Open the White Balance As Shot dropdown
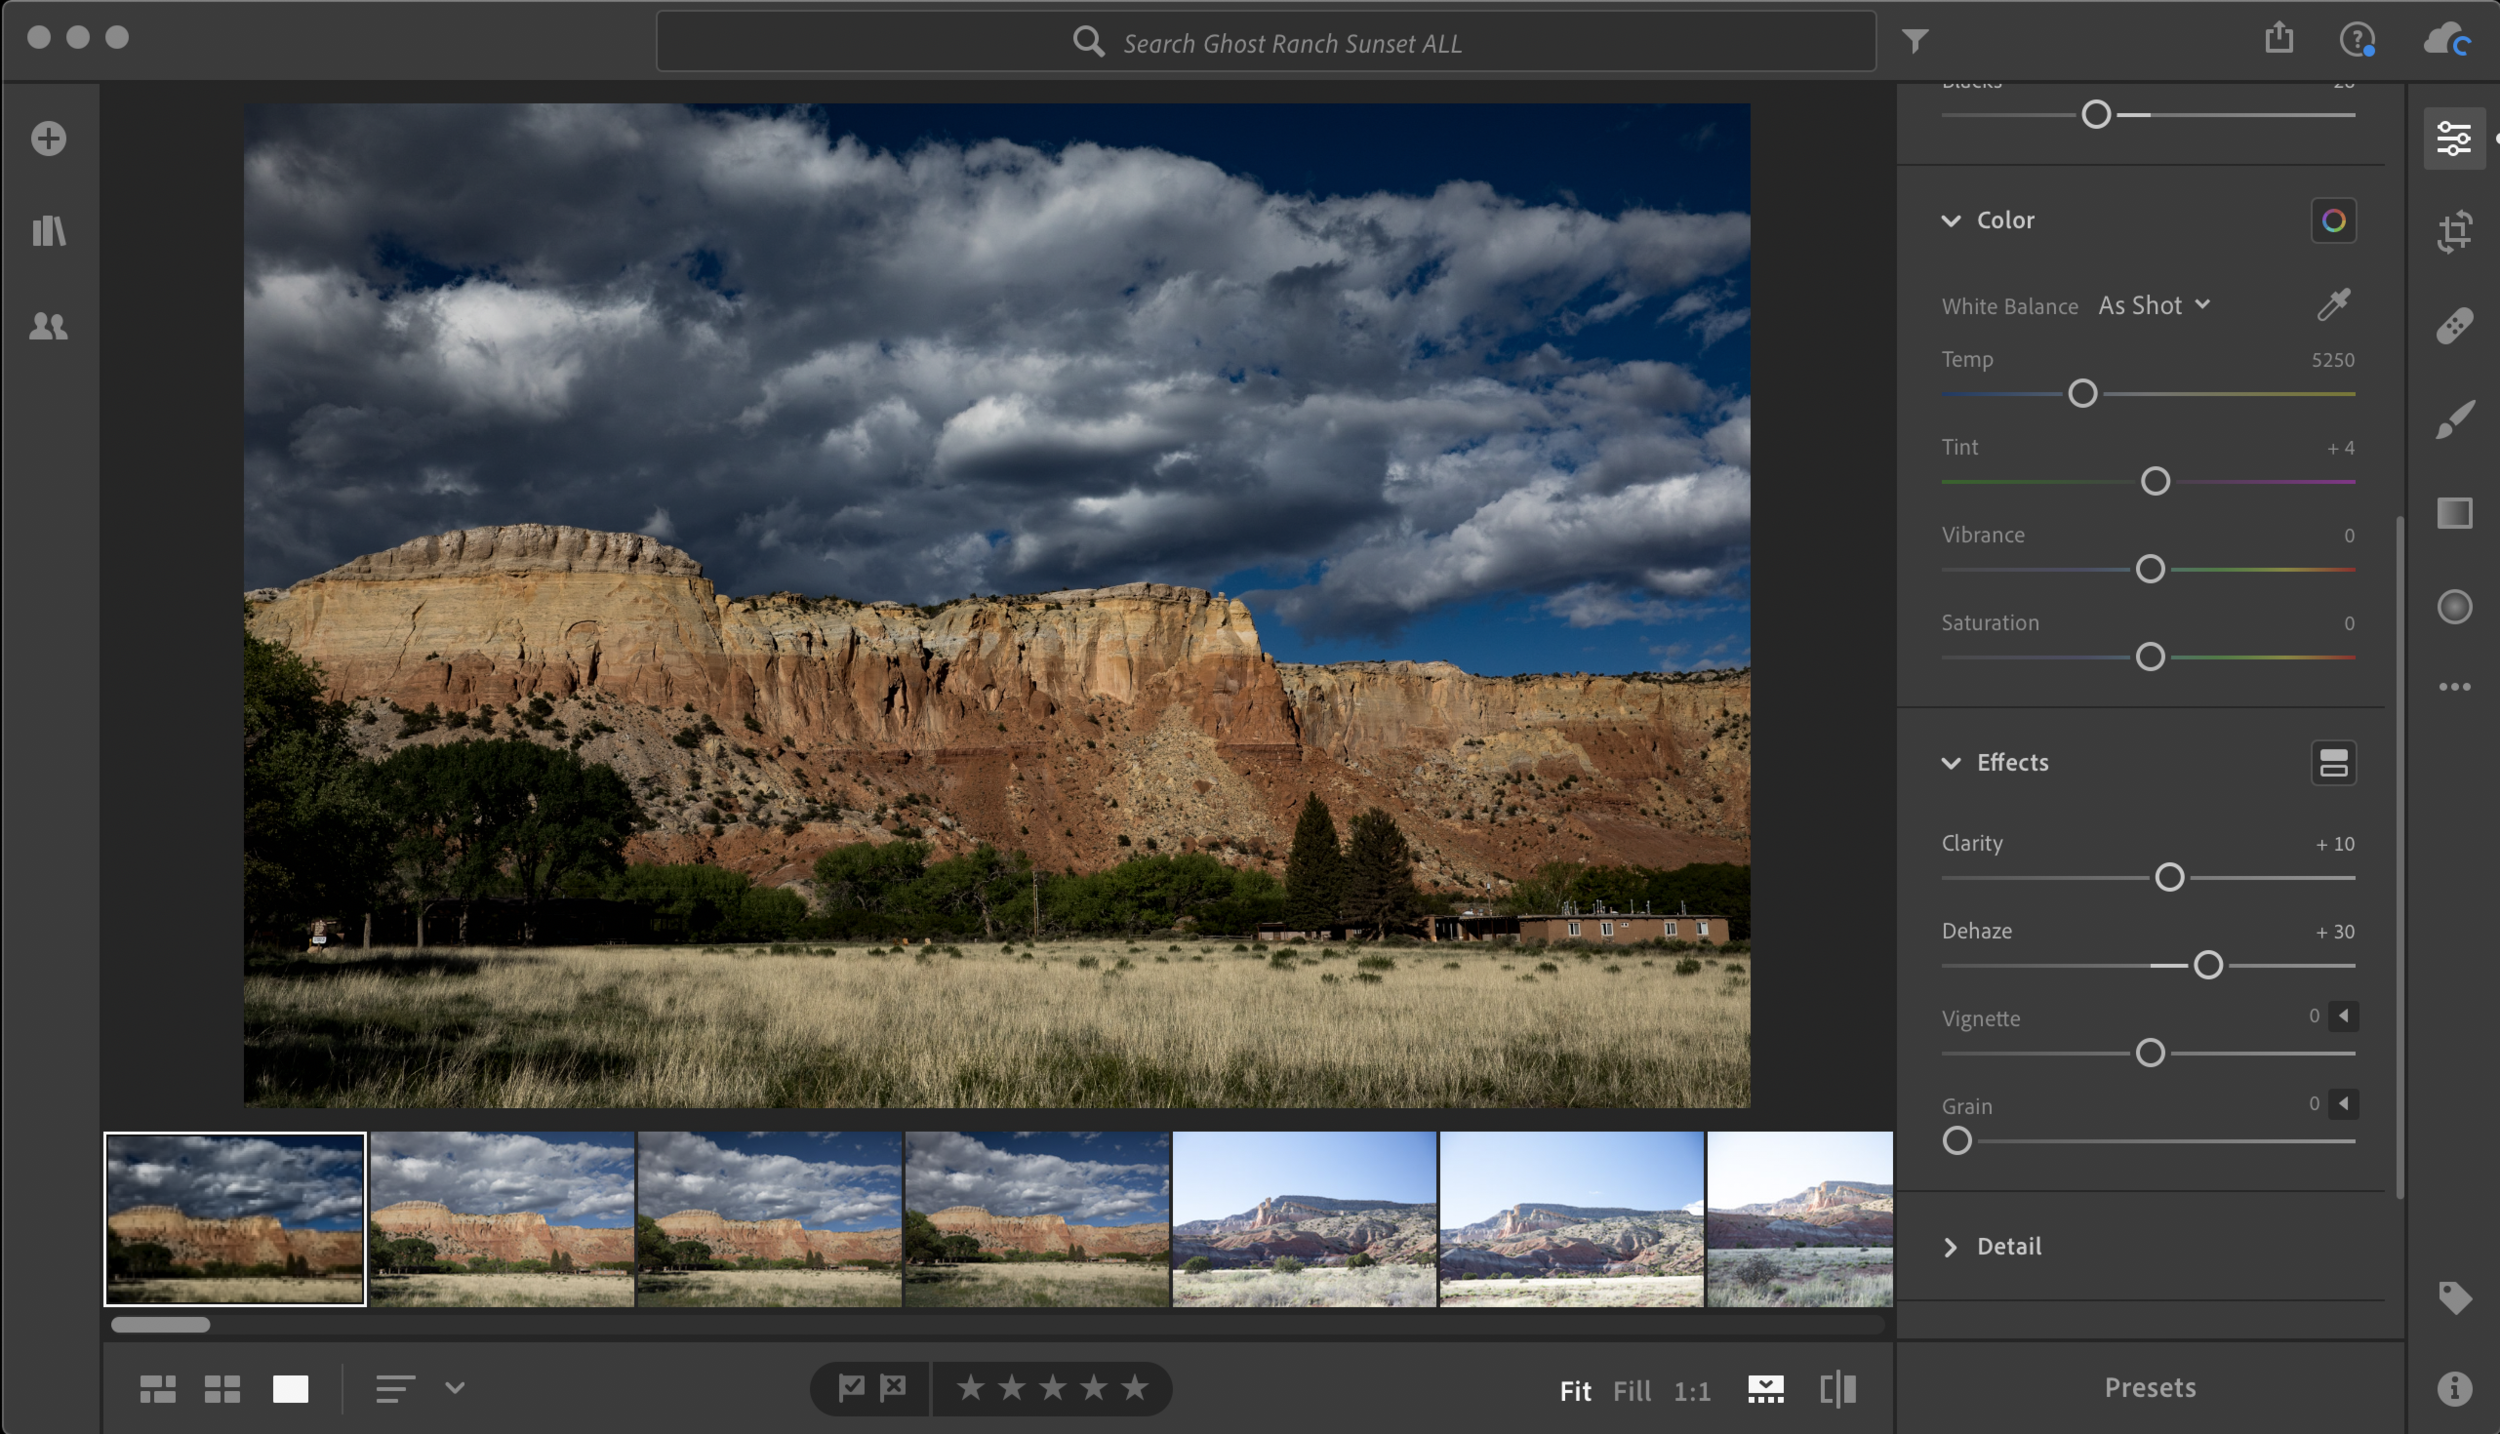This screenshot has width=2500, height=1434. (2154, 306)
